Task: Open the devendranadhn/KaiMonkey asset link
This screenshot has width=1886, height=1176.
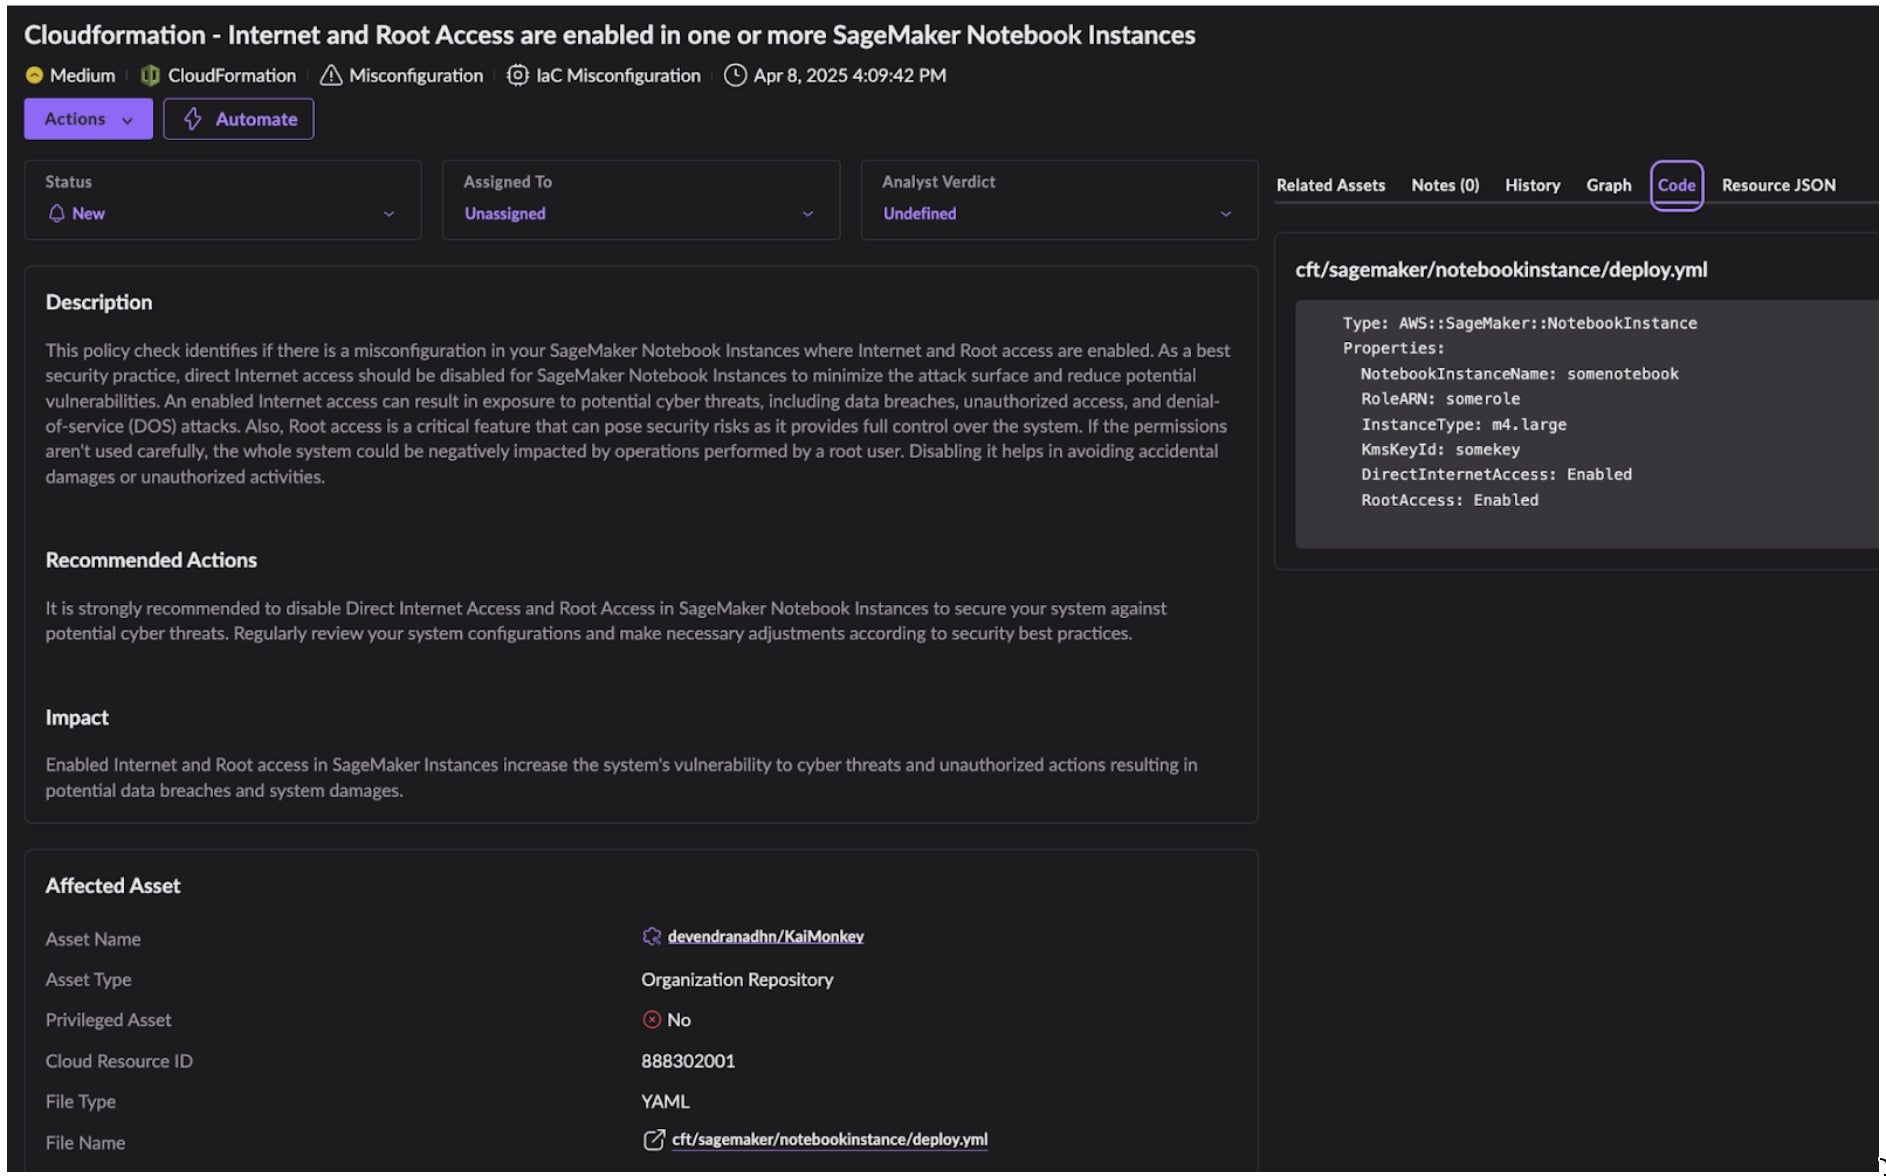Action: click(x=765, y=937)
